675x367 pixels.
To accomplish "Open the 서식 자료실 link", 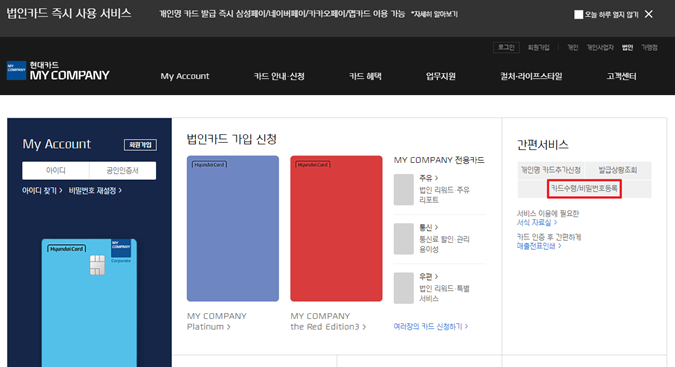I will pos(537,222).
